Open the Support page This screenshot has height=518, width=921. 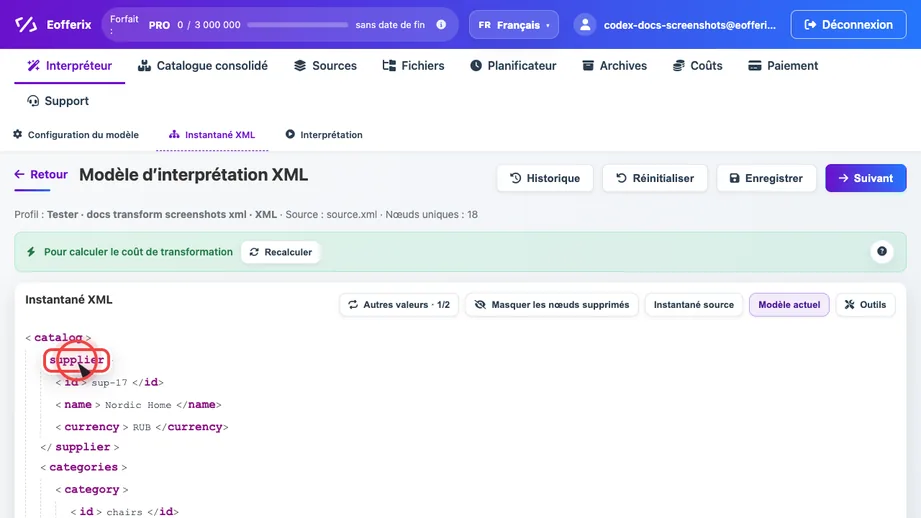pyautogui.click(x=58, y=101)
